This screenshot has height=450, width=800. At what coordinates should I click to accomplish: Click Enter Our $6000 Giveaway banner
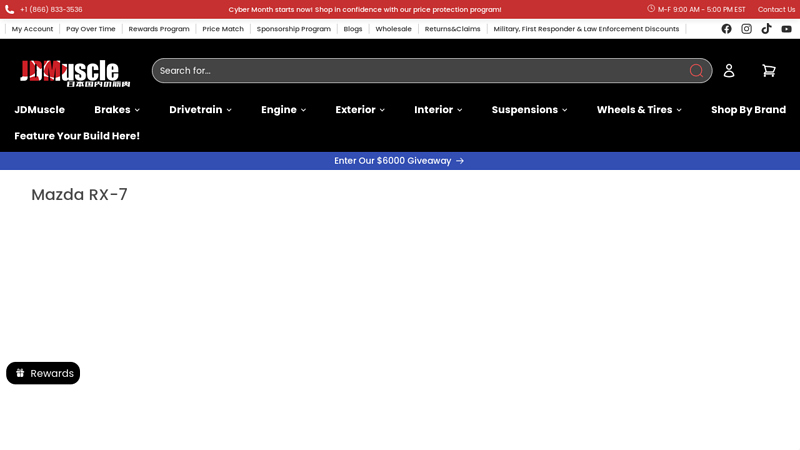[399, 160]
